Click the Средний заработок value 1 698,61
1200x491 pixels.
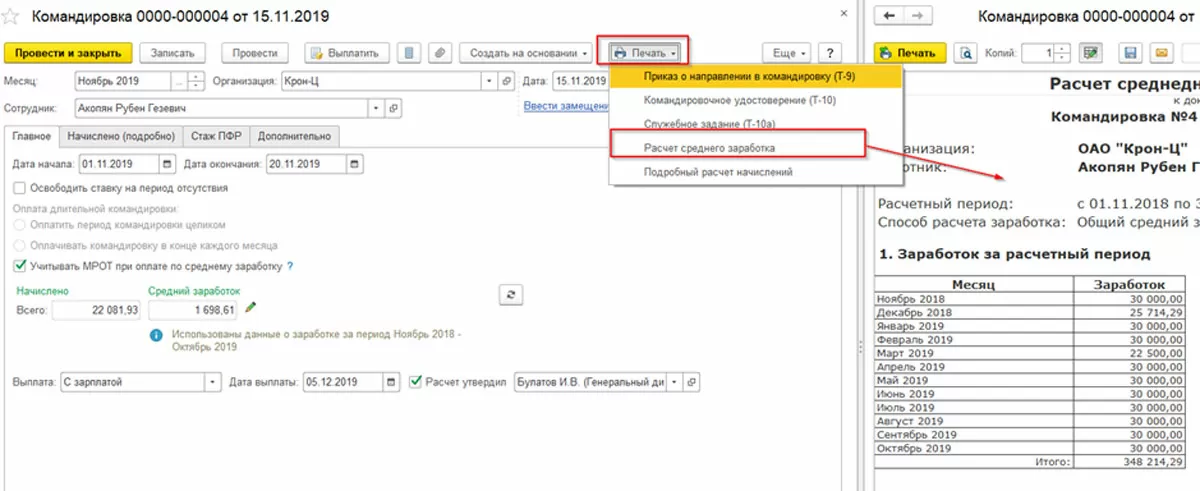tap(194, 311)
